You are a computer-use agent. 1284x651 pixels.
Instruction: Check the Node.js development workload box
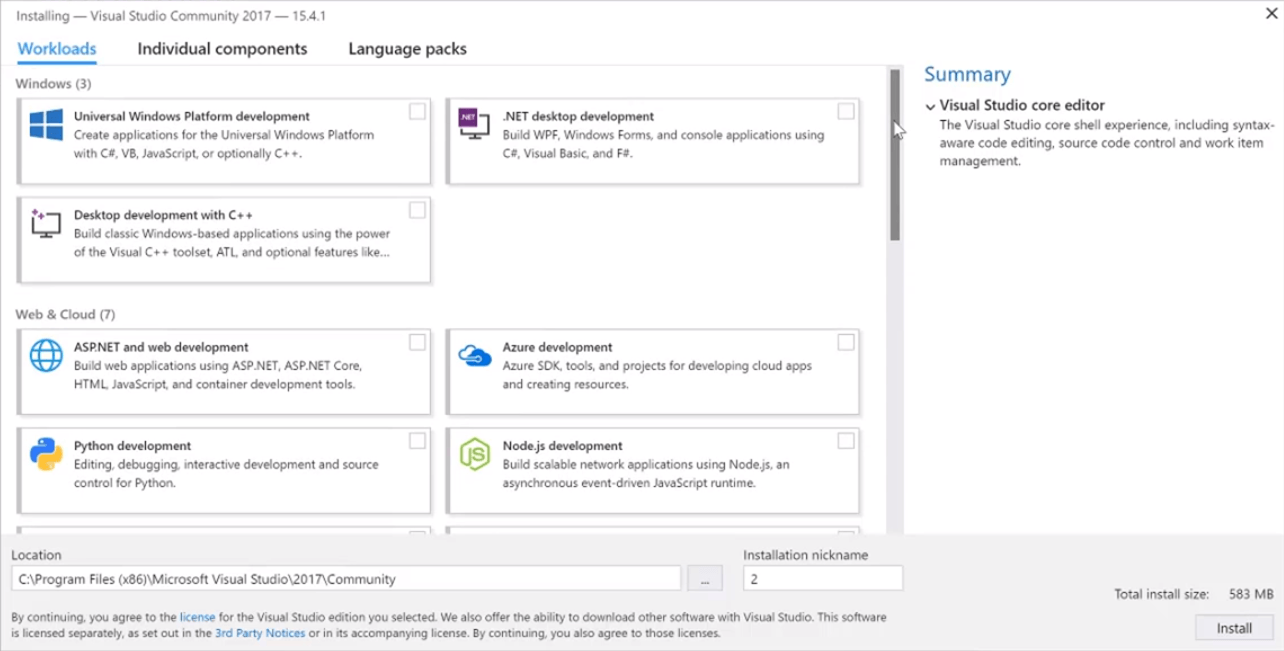coord(846,441)
